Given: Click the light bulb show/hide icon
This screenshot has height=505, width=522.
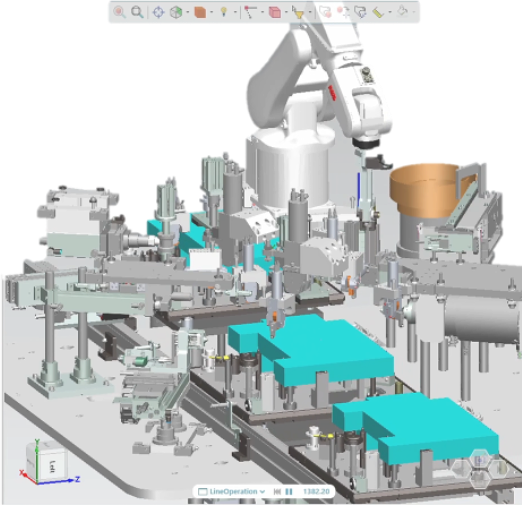Looking at the screenshot, I should (x=224, y=12).
